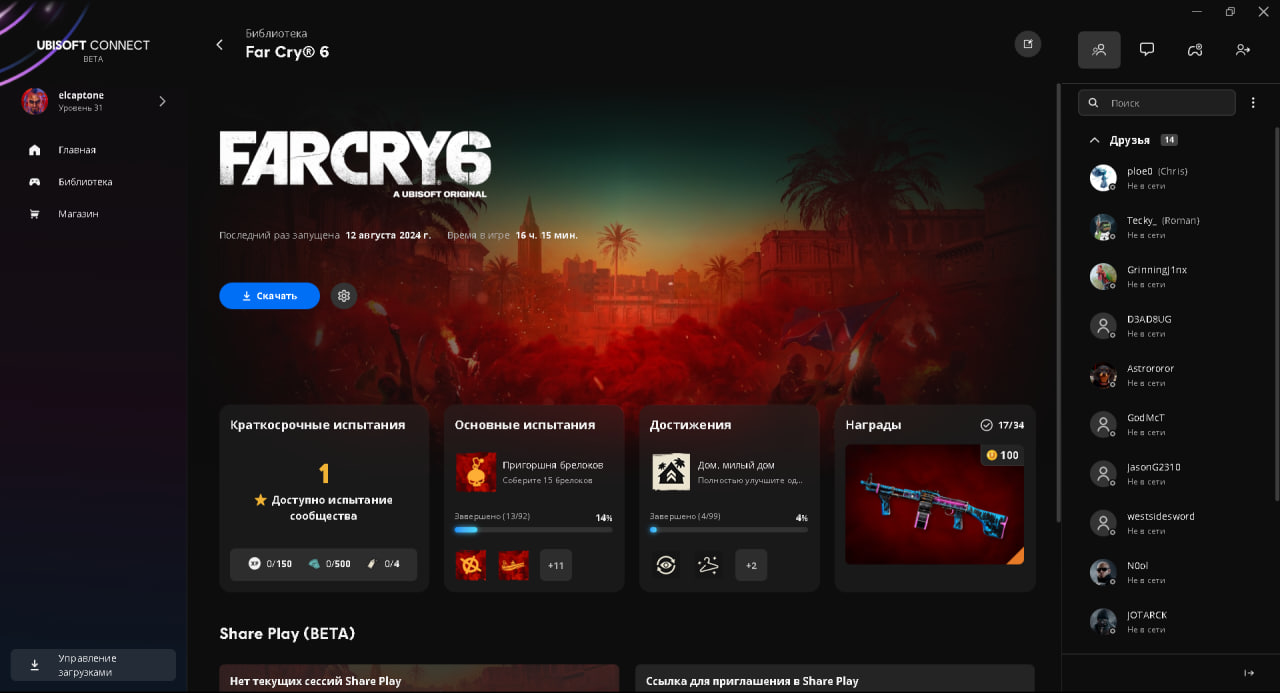Go back with the left arrow
Viewport: 1280px width, 693px height.
[x=220, y=45]
